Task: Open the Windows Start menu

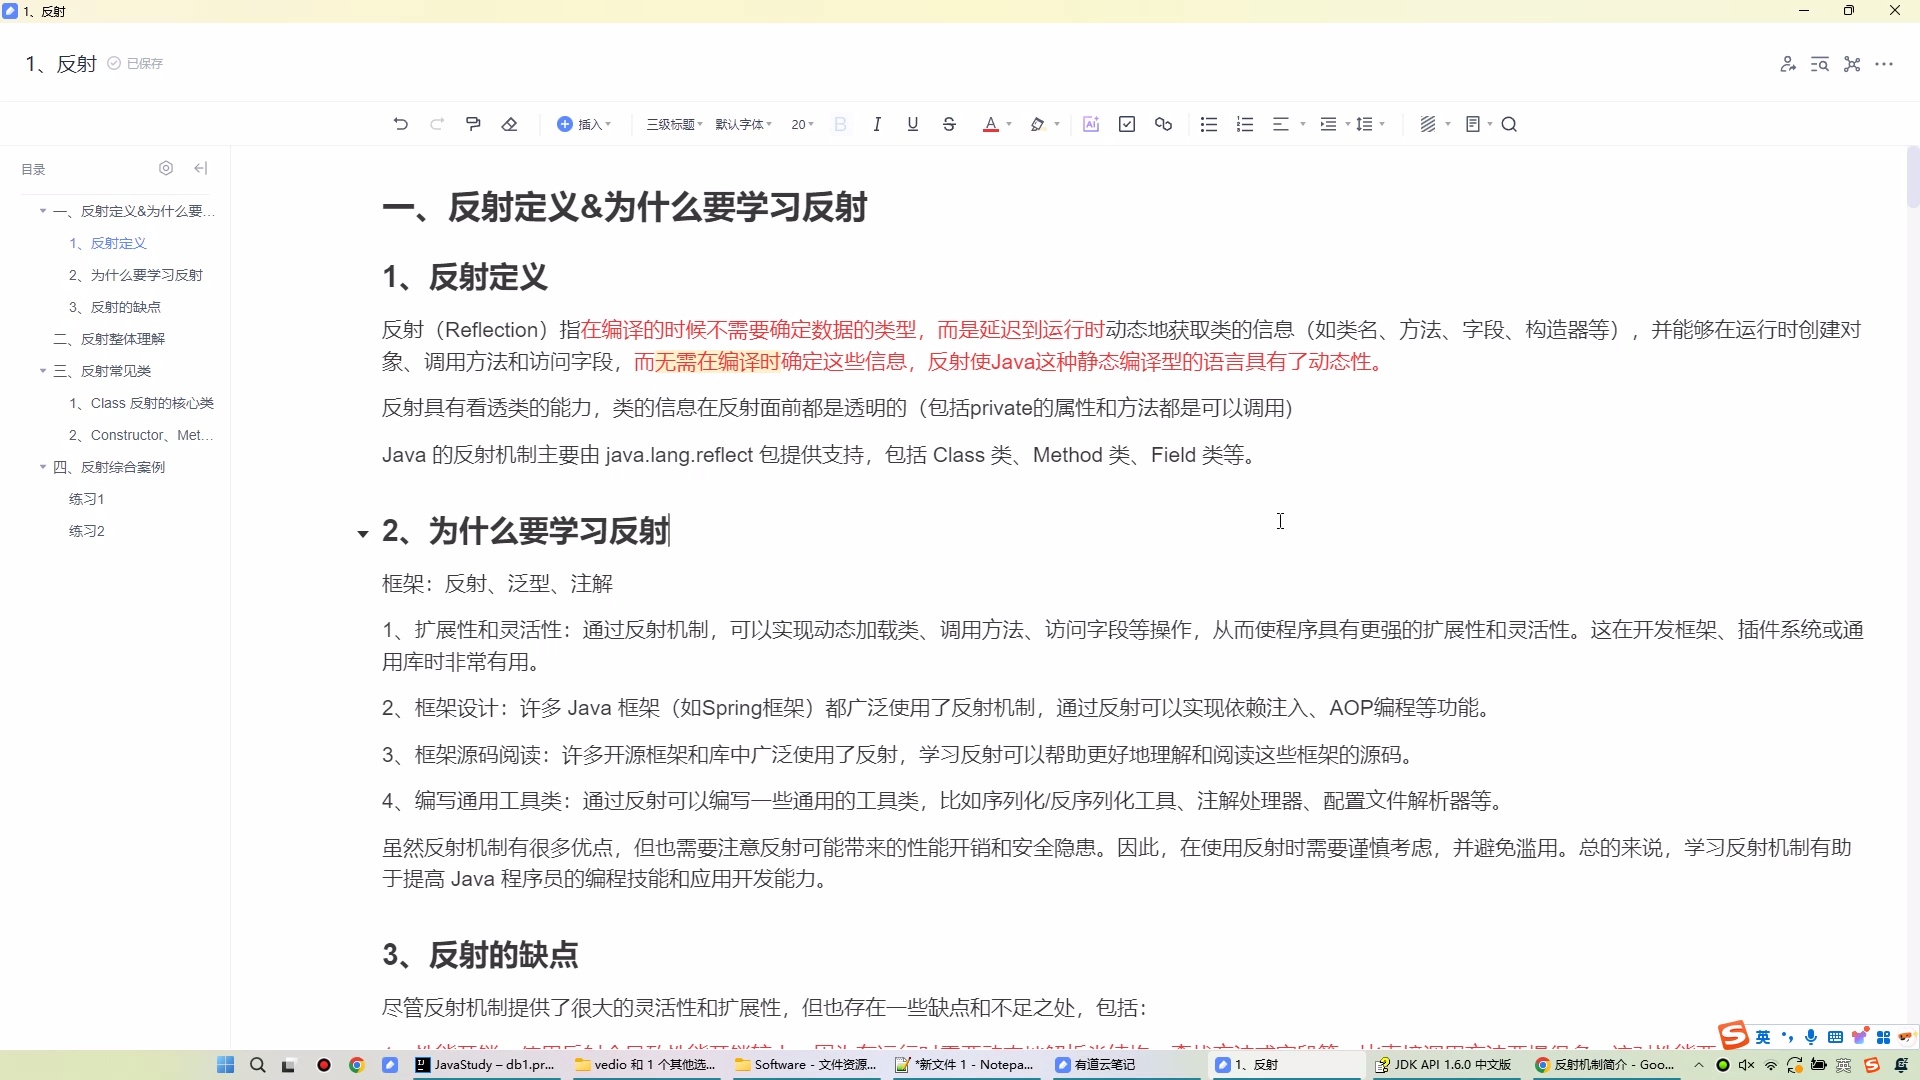Action: click(225, 1065)
